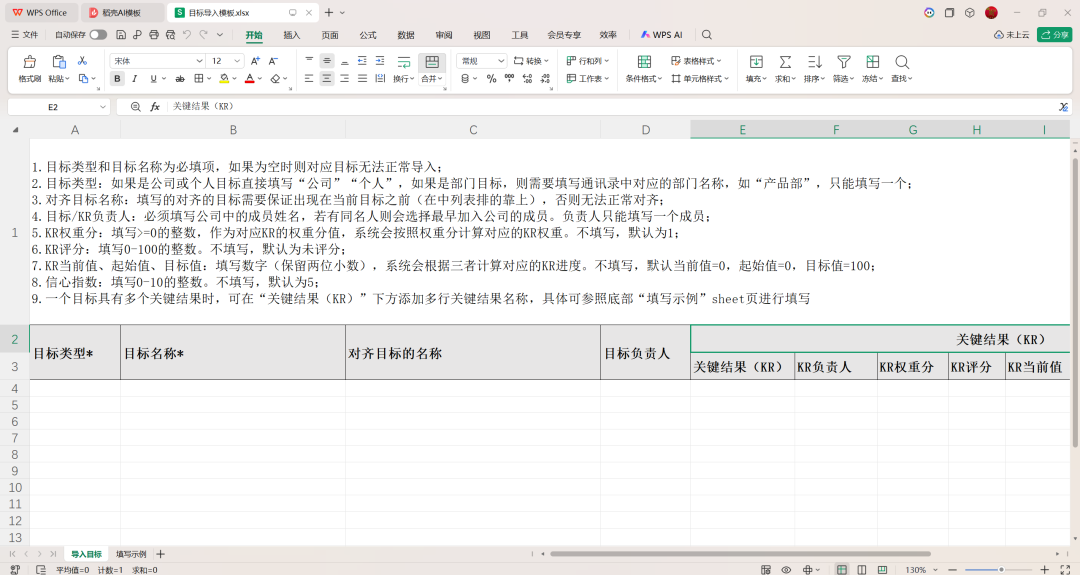Click the Undo arrow icon
The width and height of the screenshot is (1080, 575).
point(187,34)
